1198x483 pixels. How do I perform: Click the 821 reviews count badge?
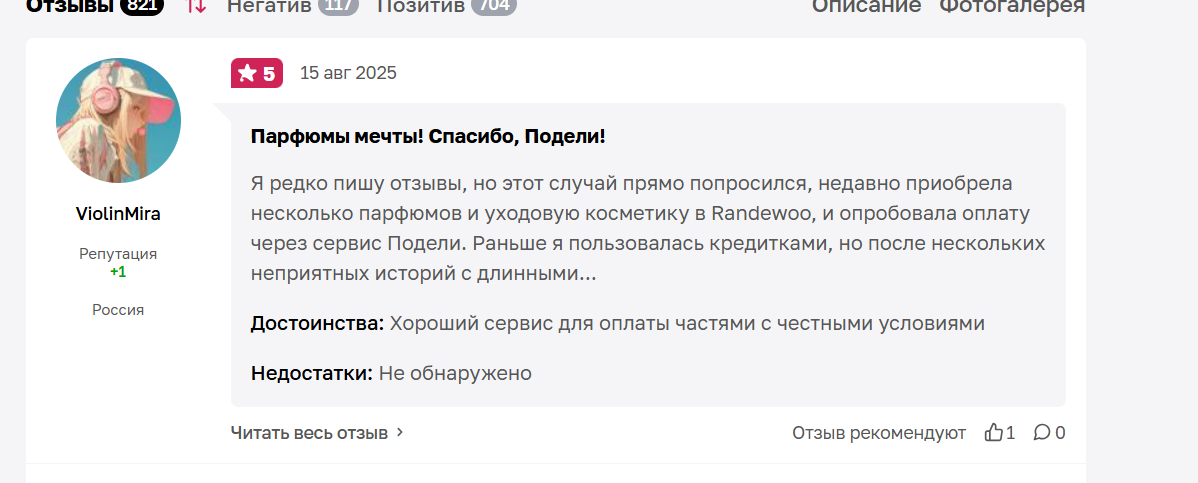(142, 6)
